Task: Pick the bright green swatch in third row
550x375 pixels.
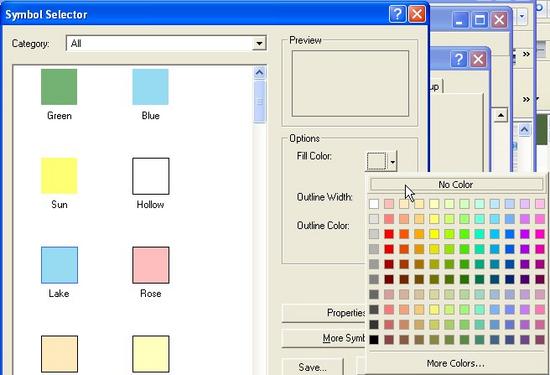Action: click(464, 234)
